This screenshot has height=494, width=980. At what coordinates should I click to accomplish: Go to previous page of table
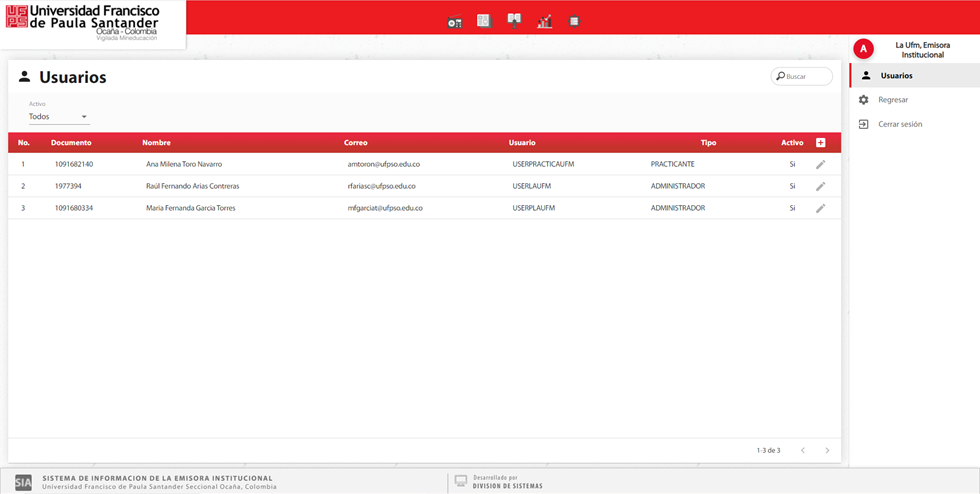pyautogui.click(x=802, y=451)
